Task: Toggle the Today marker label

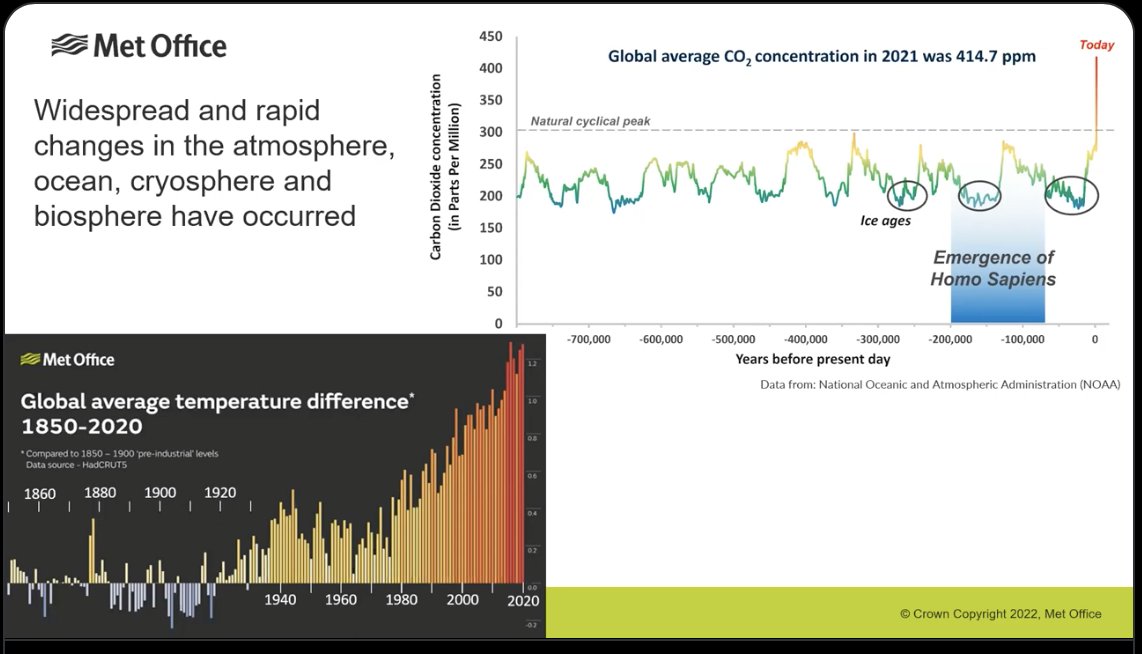Action: [x=1096, y=44]
